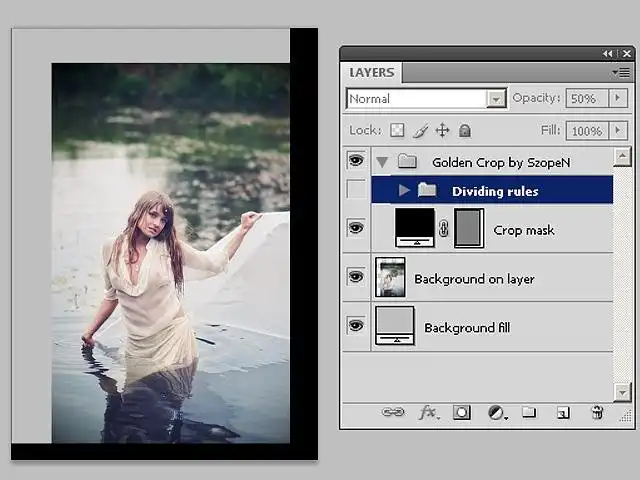
Task: Lock all with padlock icon
Action: [x=465, y=131]
